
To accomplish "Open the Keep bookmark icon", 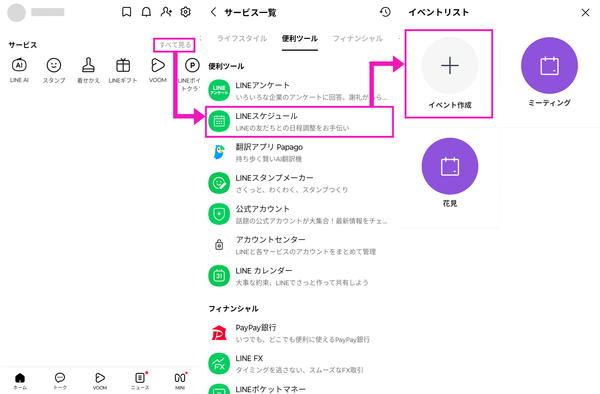I will [x=126, y=12].
